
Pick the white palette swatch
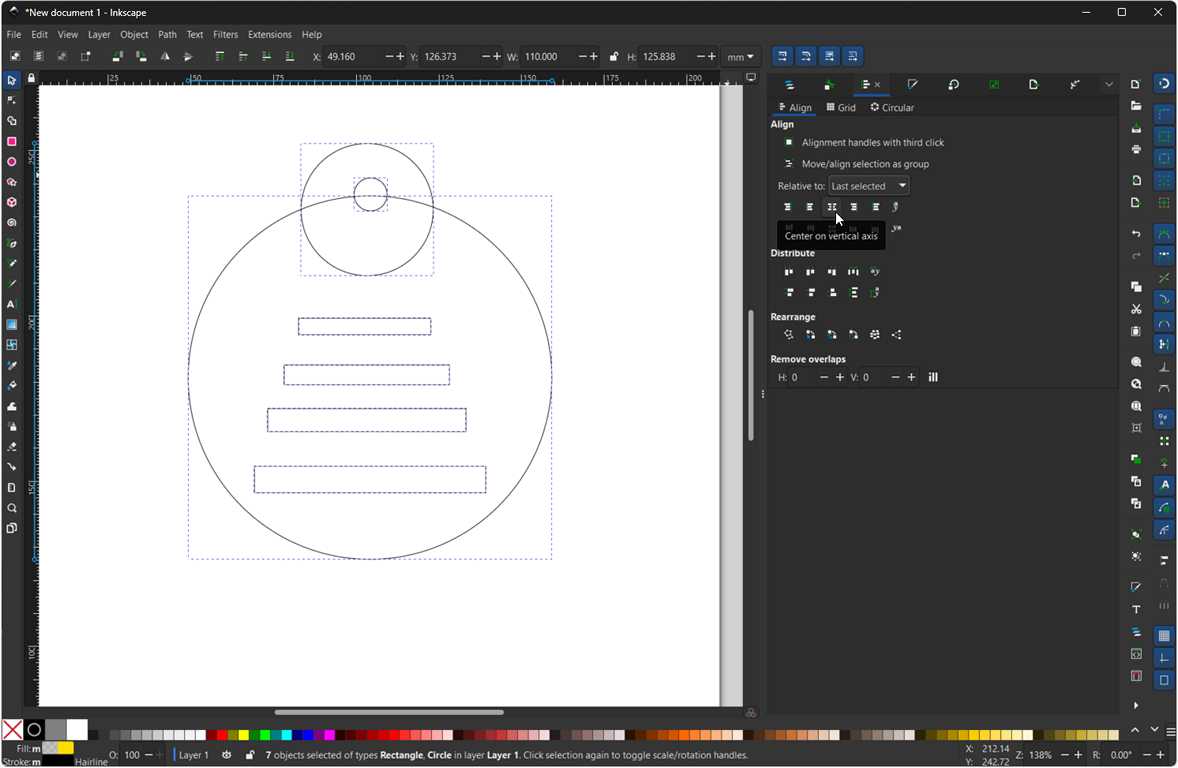click(77, 730)
